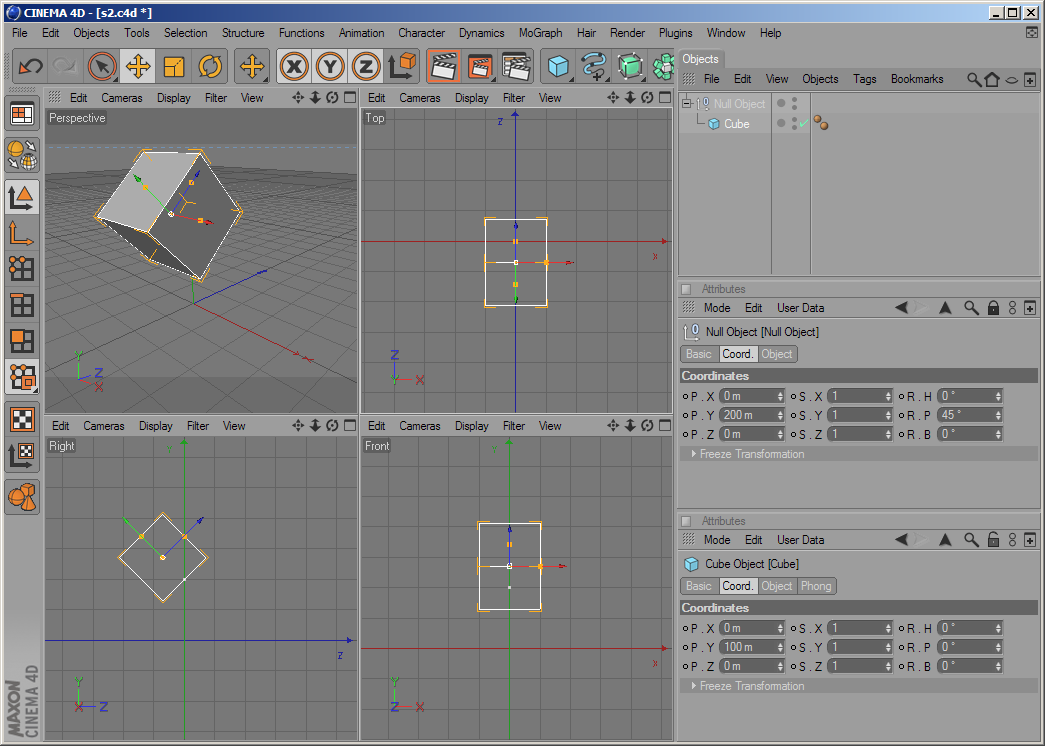Click the Make Object Editable icon
Viewport: 1045px width, 746px height.
tap(22, 154)
